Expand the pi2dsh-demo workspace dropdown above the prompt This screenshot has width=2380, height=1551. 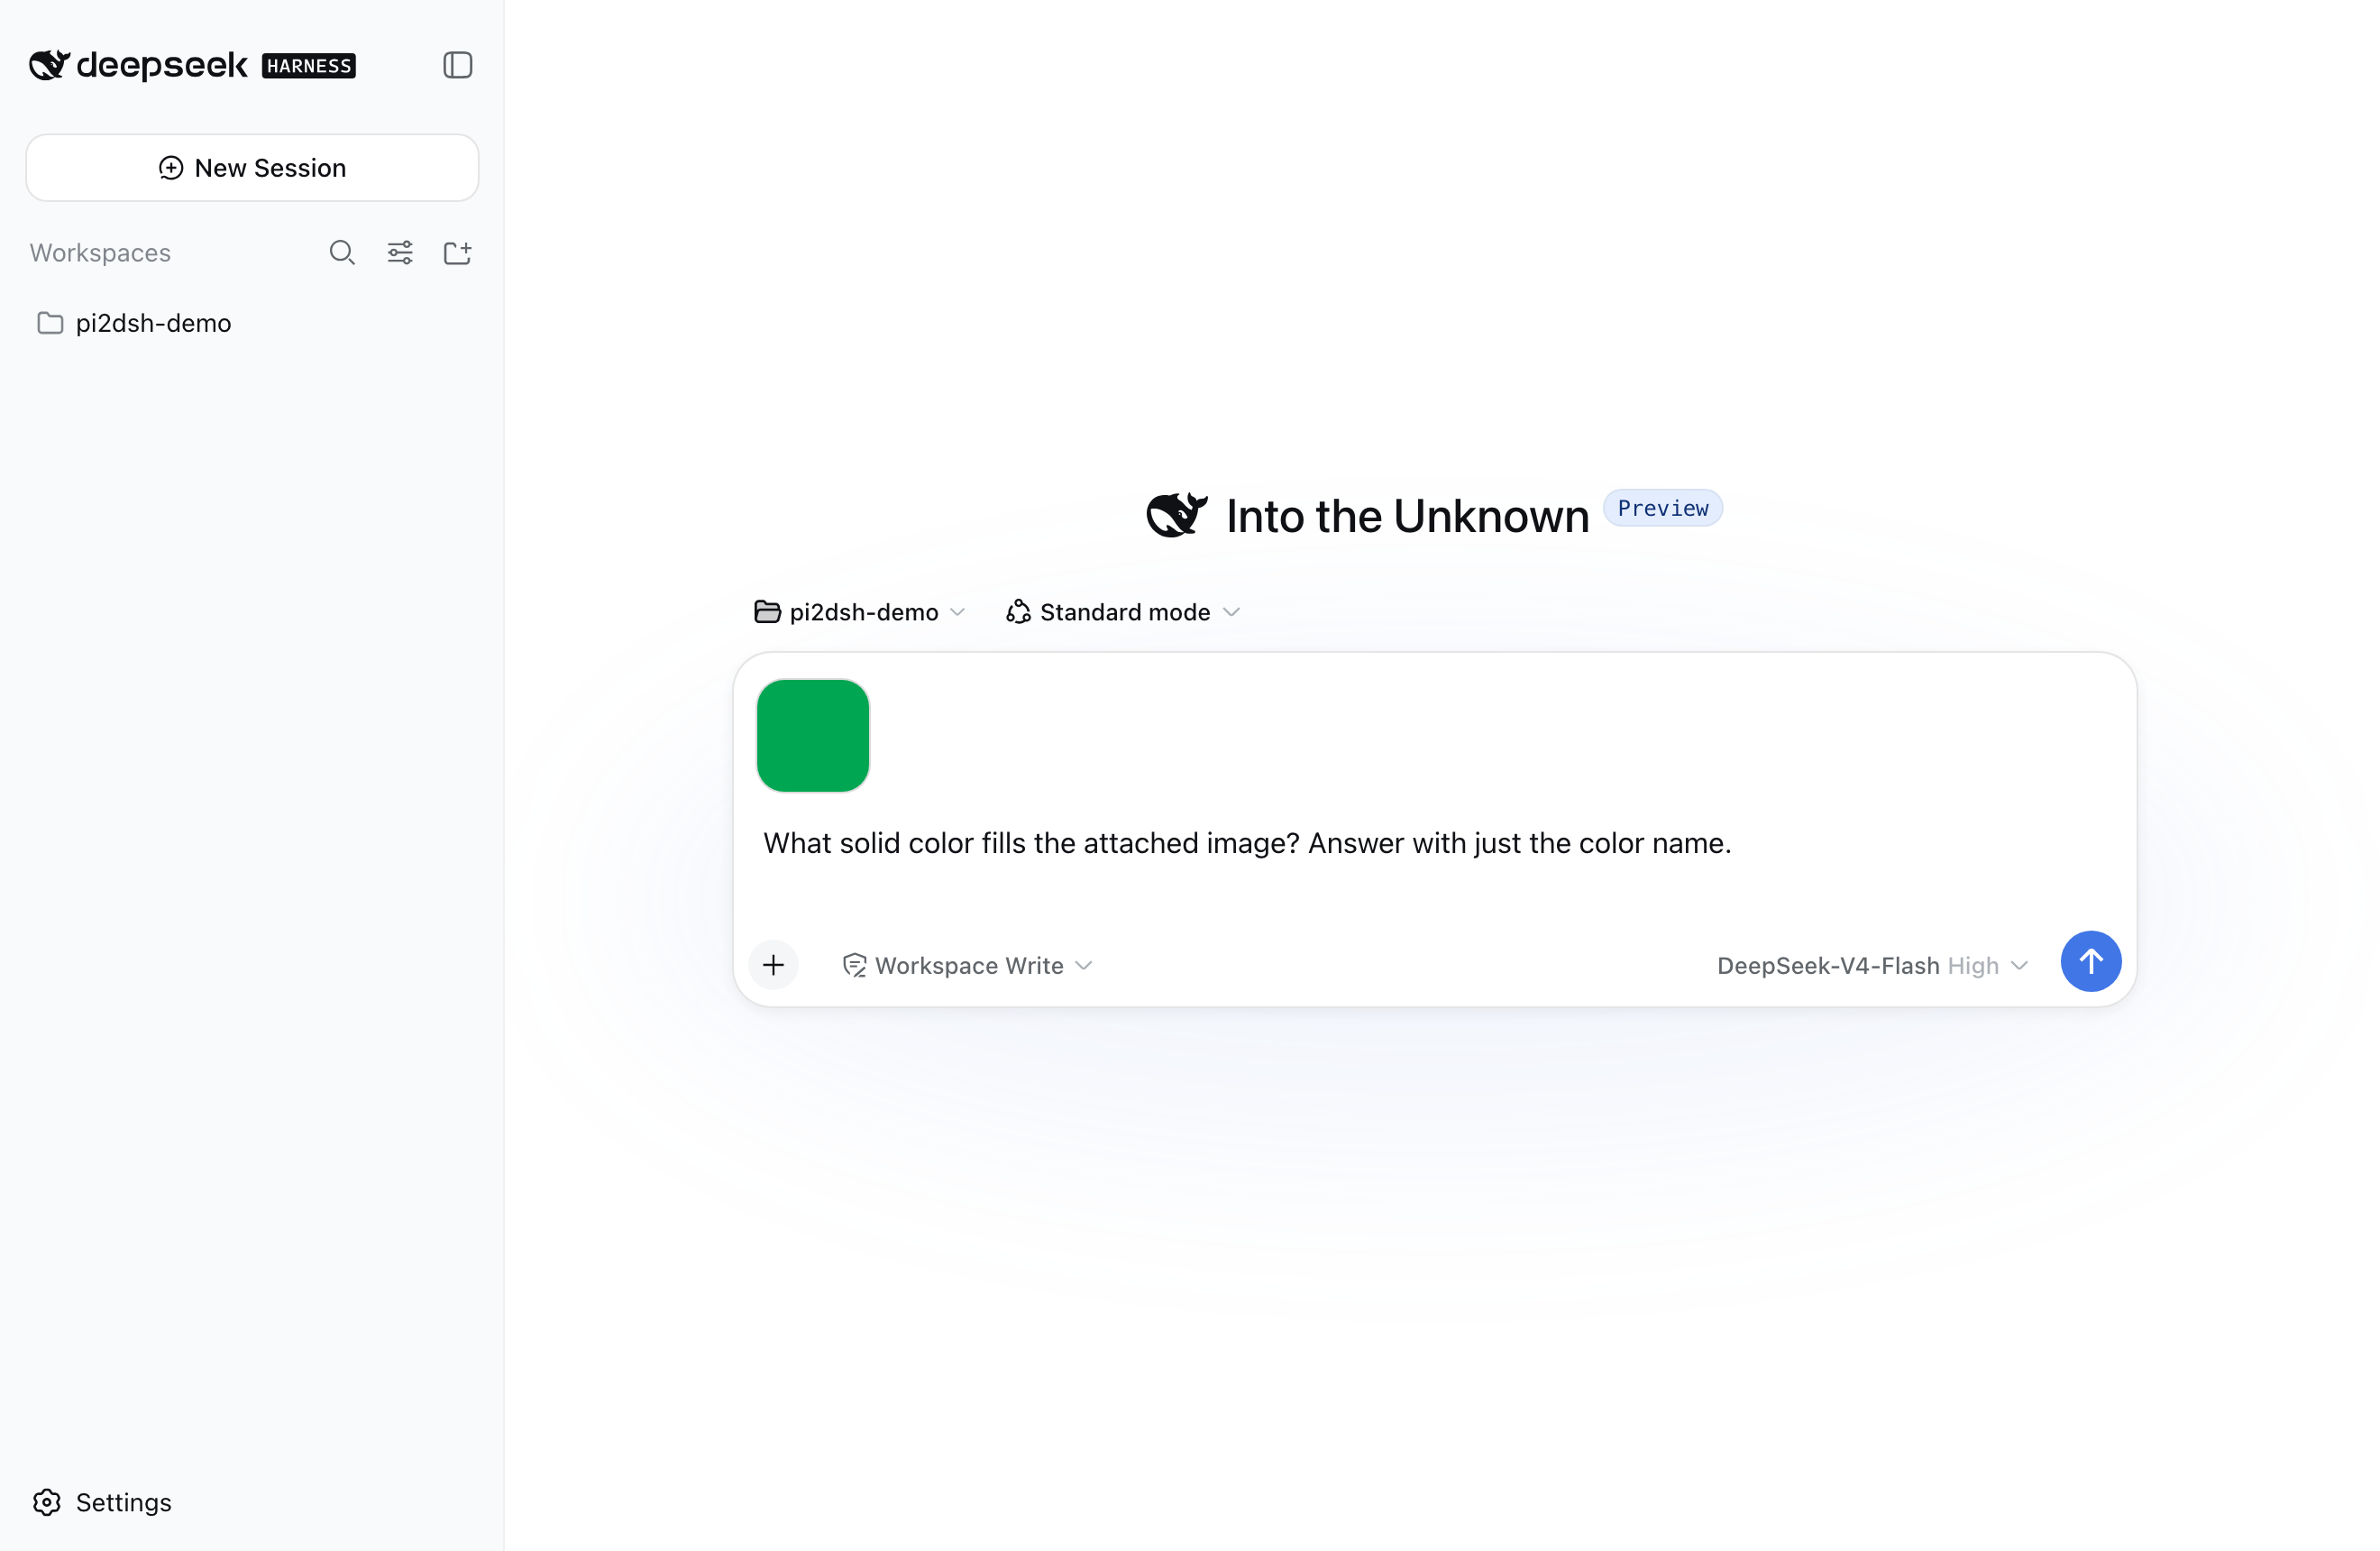pyautogui.click(x=860, y=612)
